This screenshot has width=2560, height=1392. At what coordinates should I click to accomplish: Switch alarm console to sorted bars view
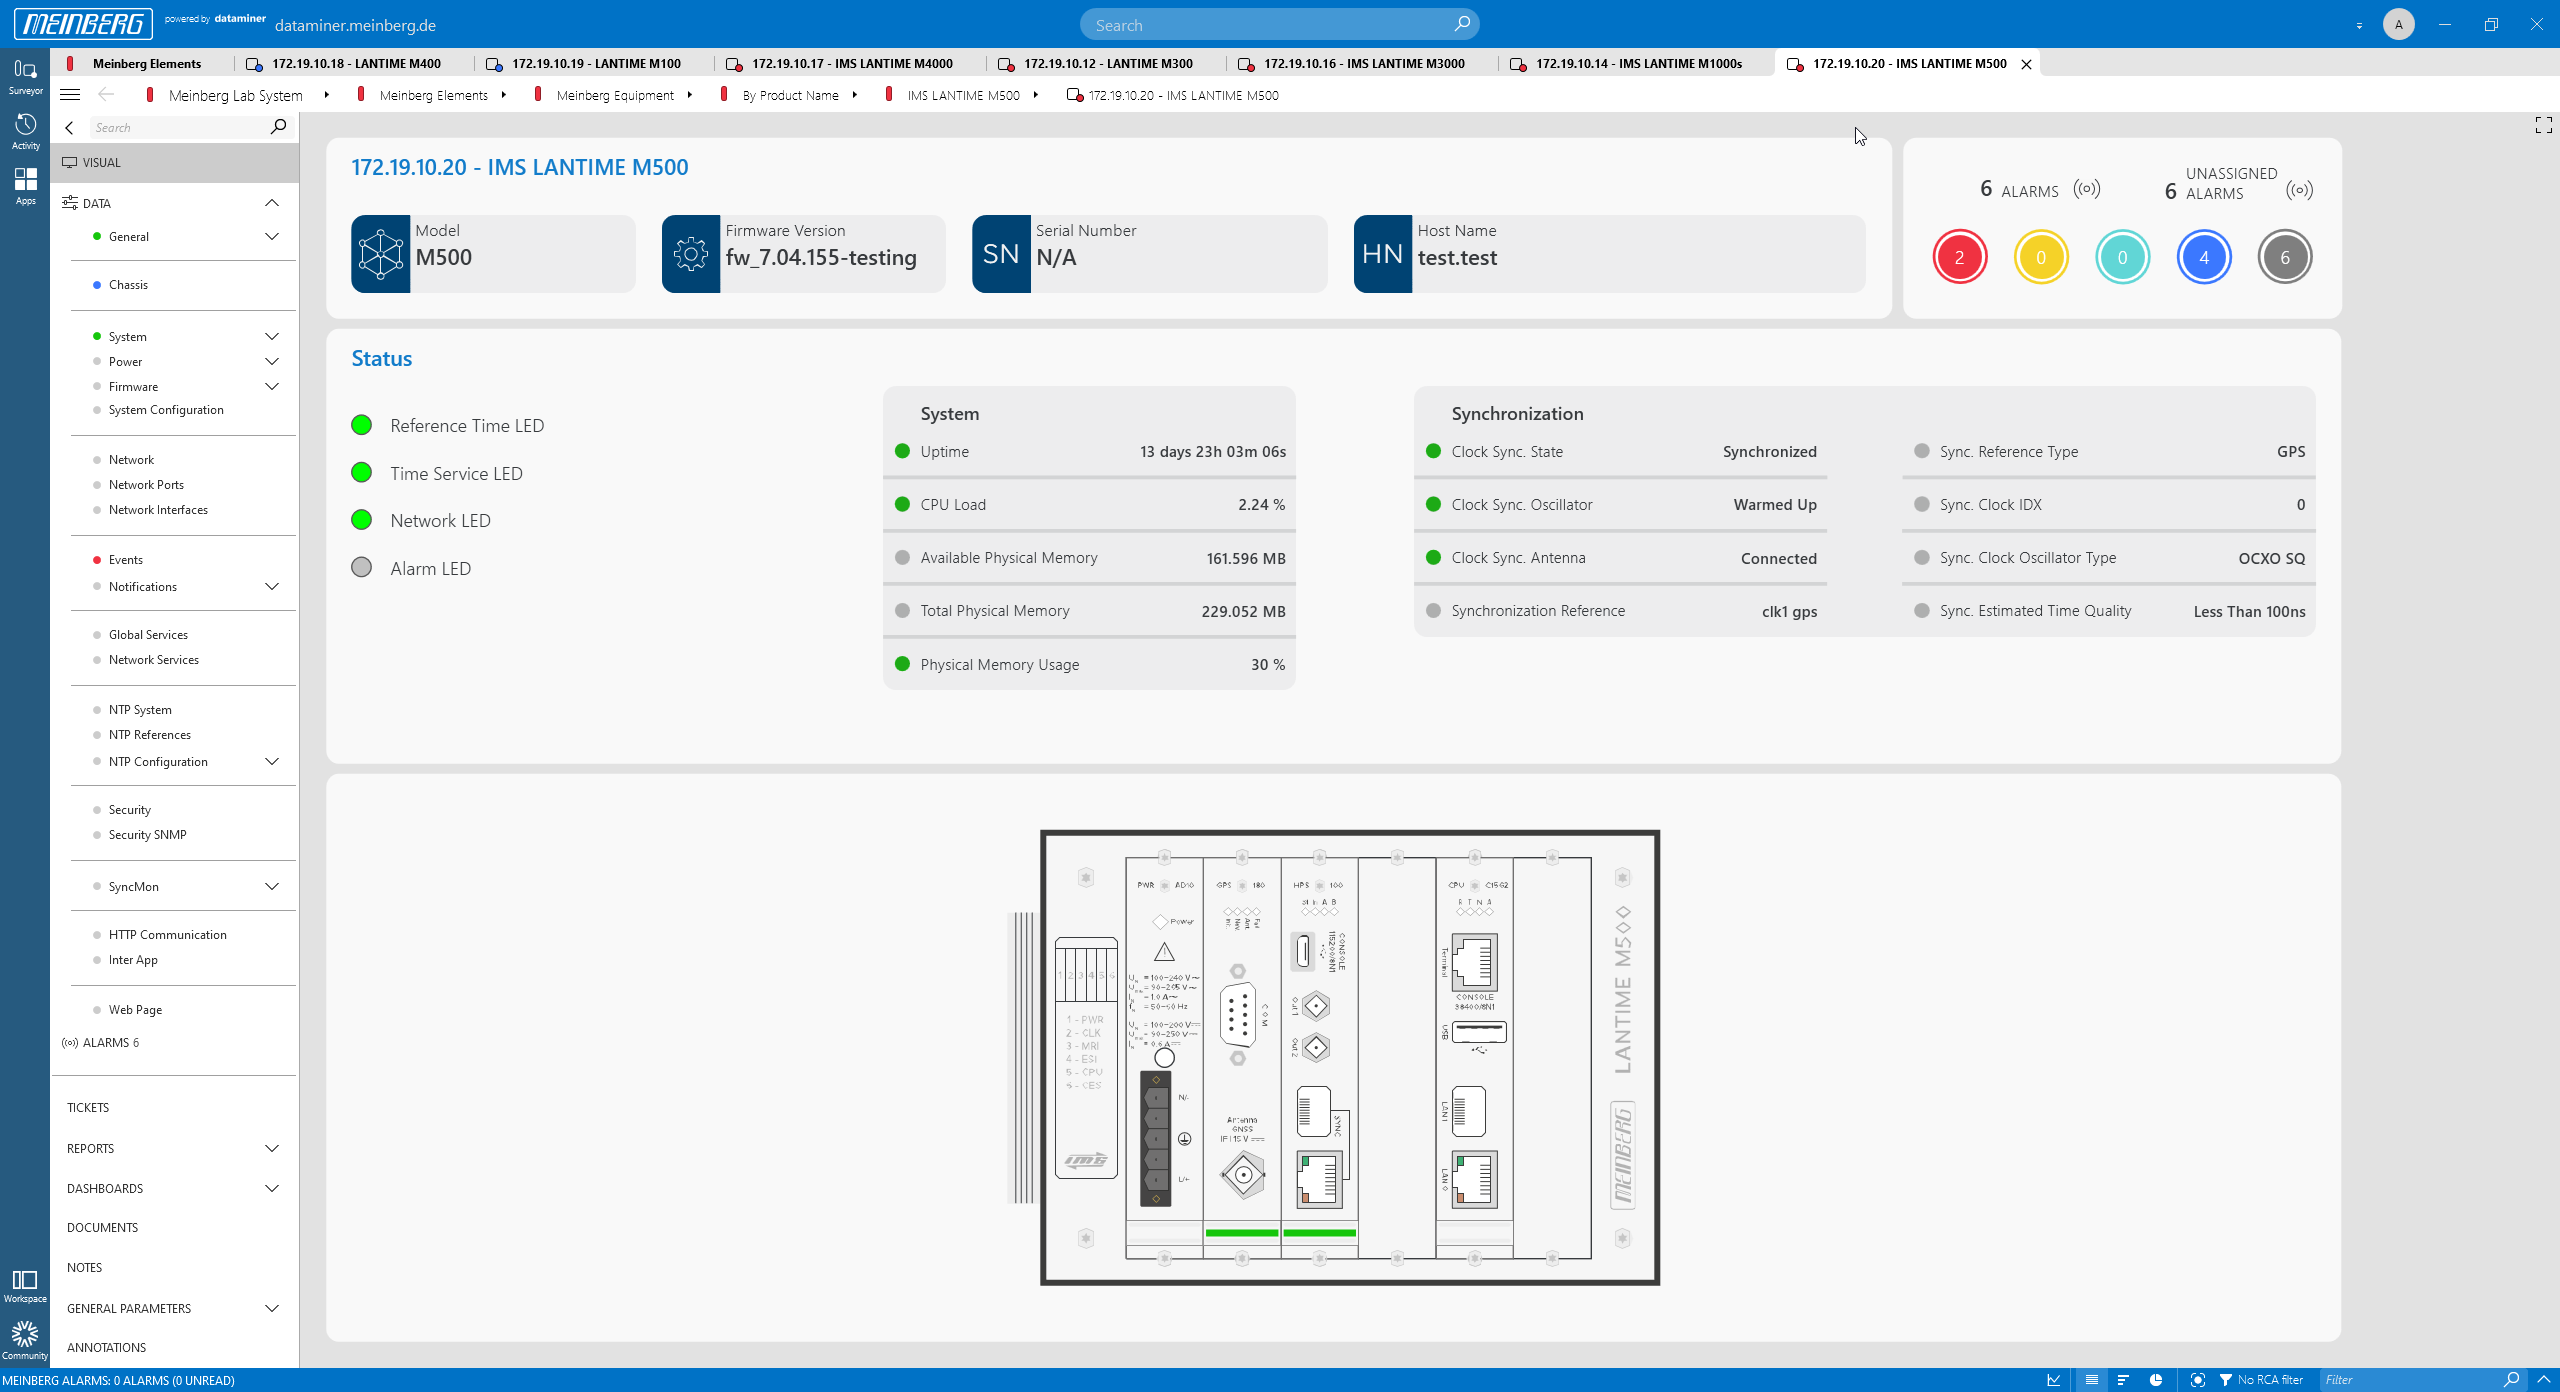pyautogui.click(x=2123, y=1380)
